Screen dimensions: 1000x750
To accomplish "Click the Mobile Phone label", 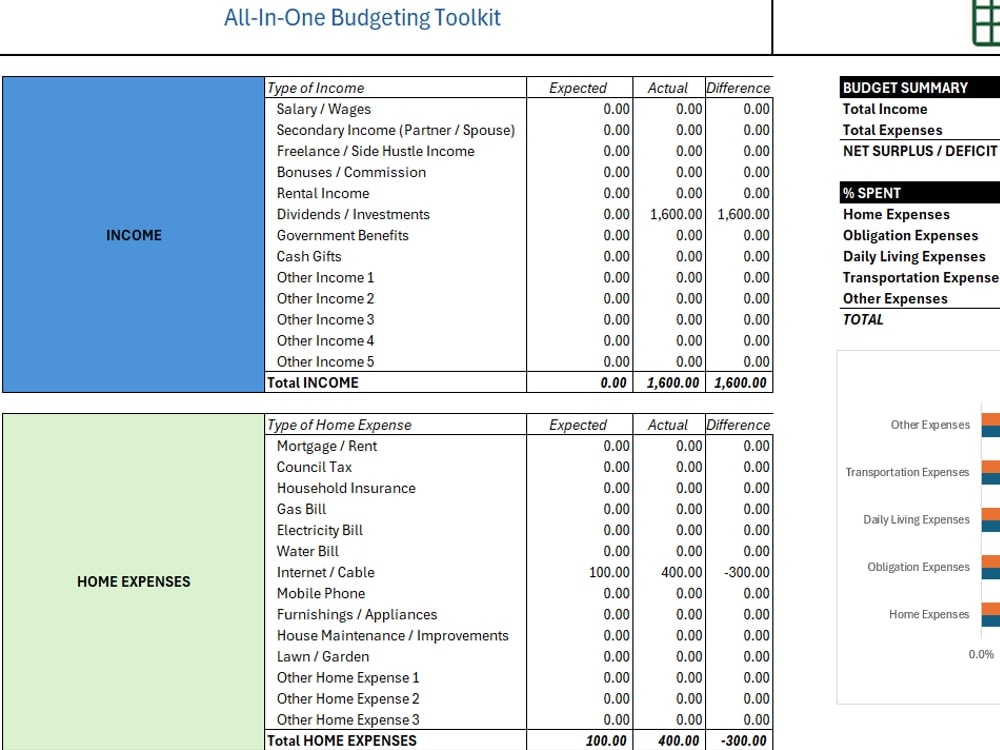I will coord(321,593).
